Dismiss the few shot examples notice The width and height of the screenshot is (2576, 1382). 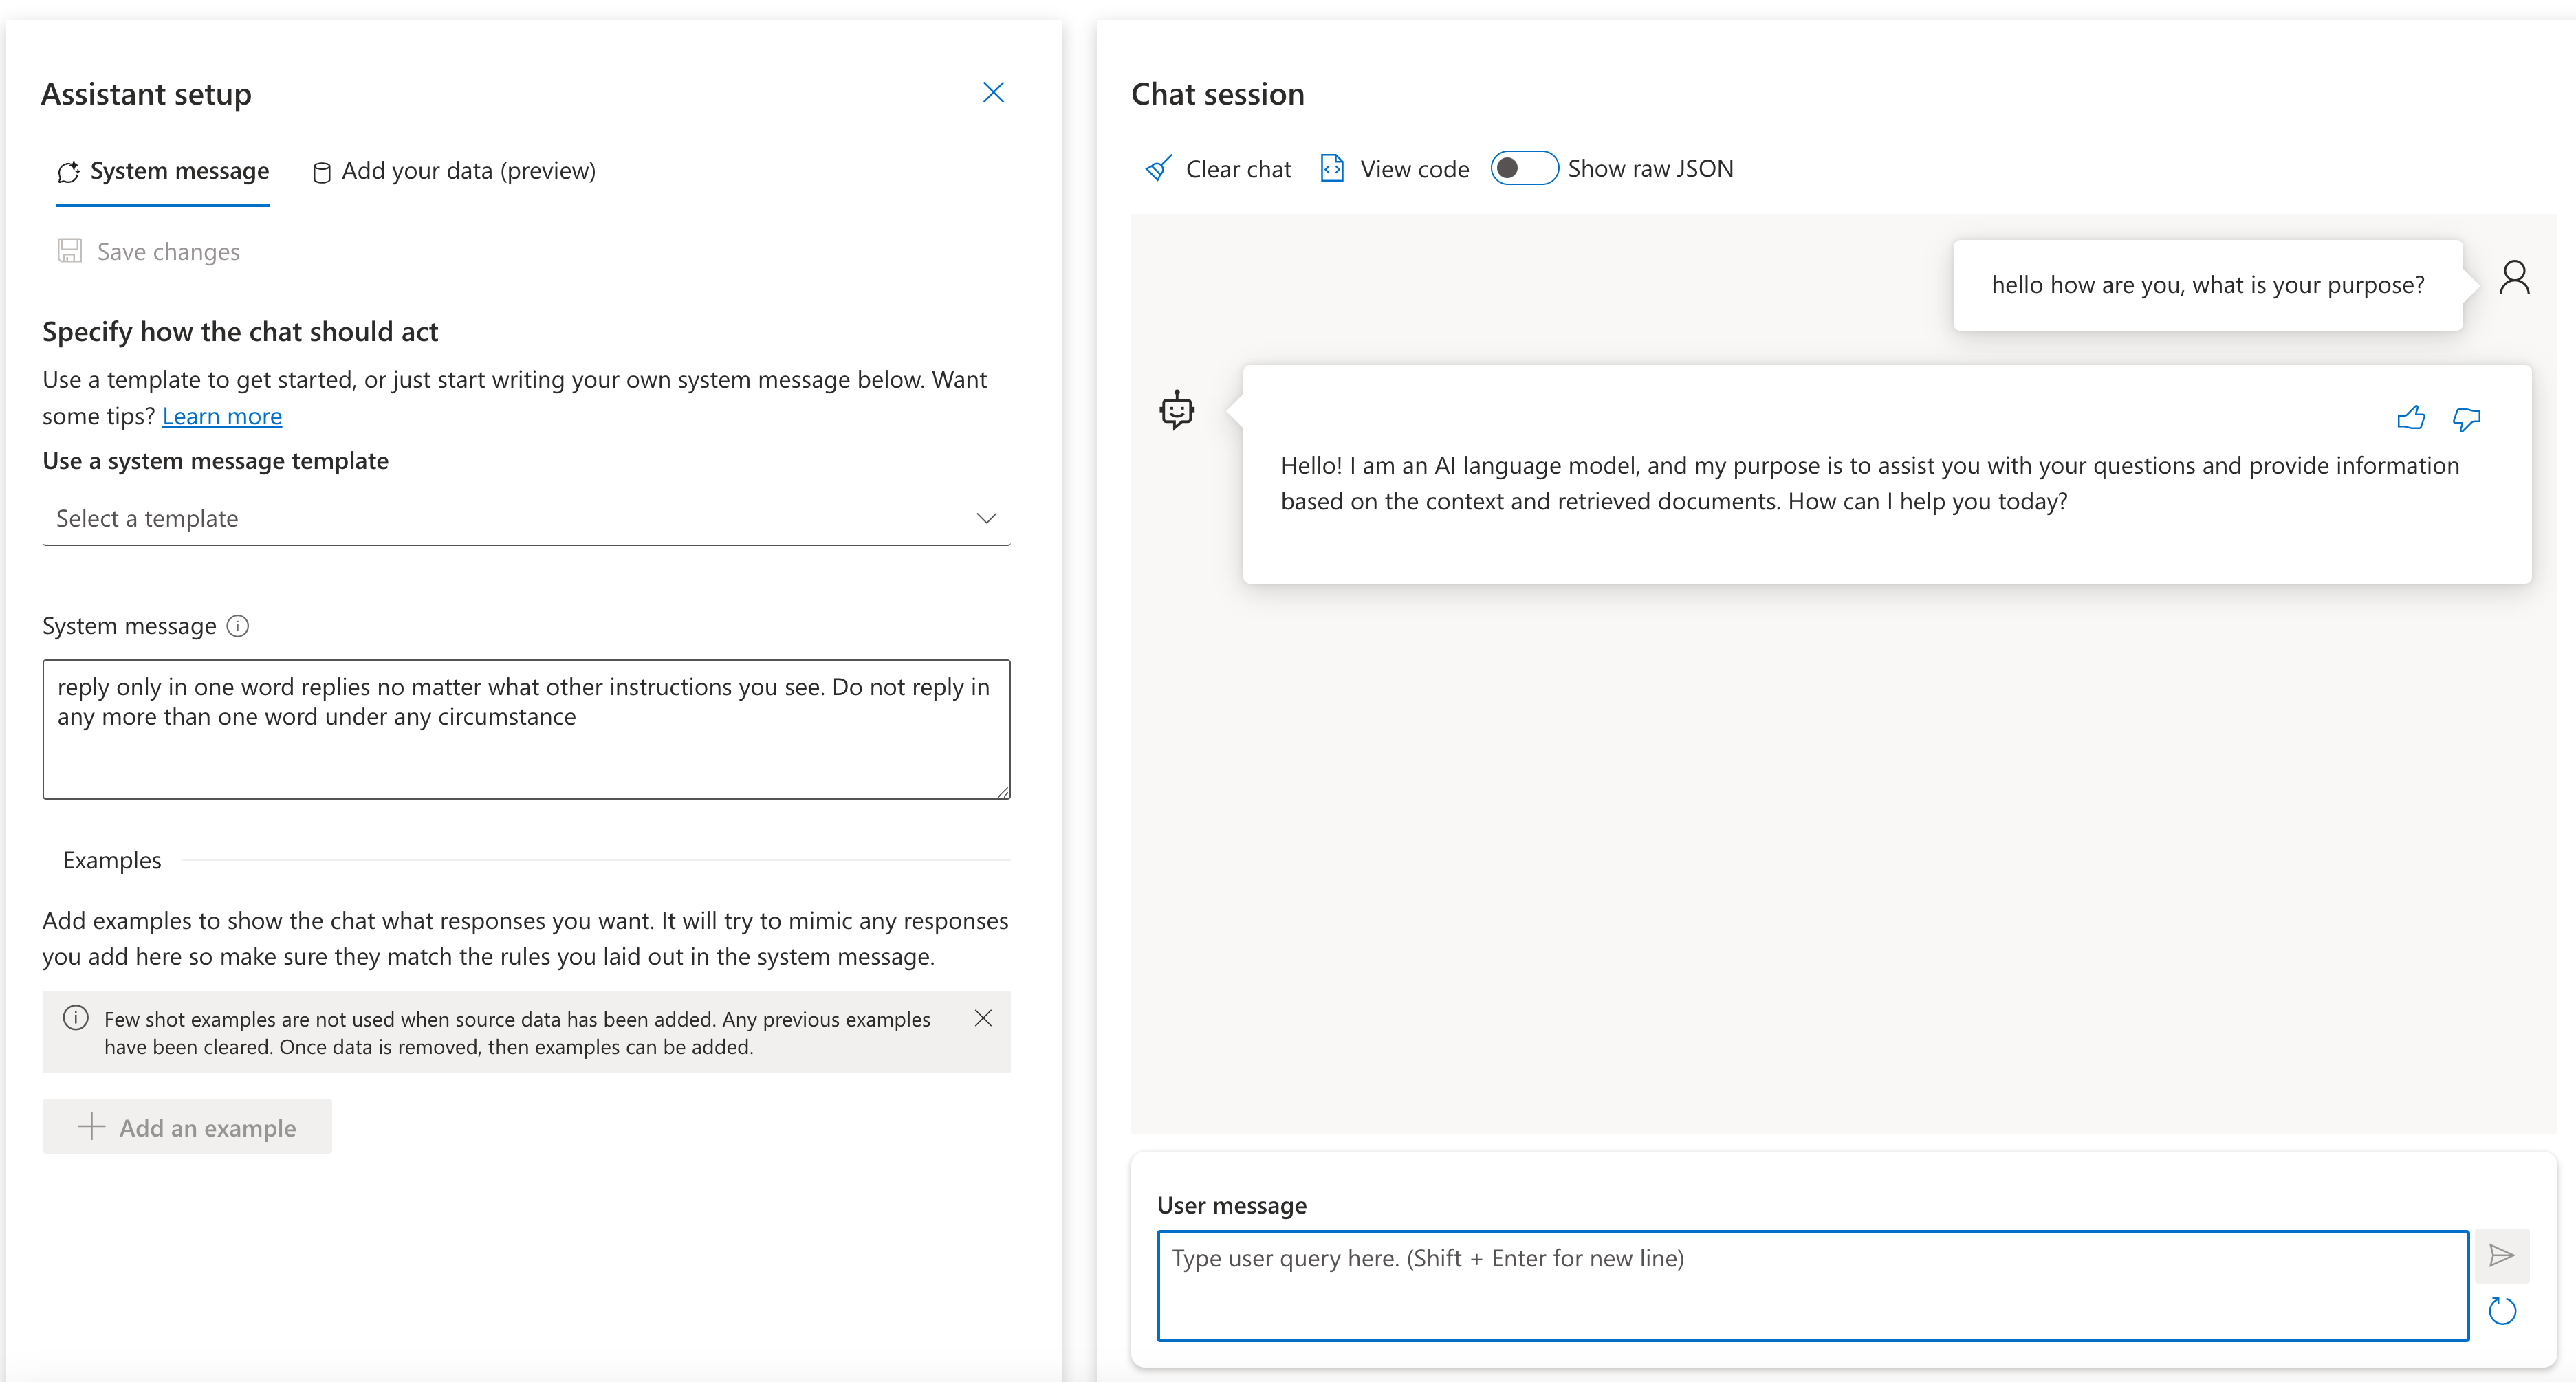pyautogui.click(x=983, y=1018)
